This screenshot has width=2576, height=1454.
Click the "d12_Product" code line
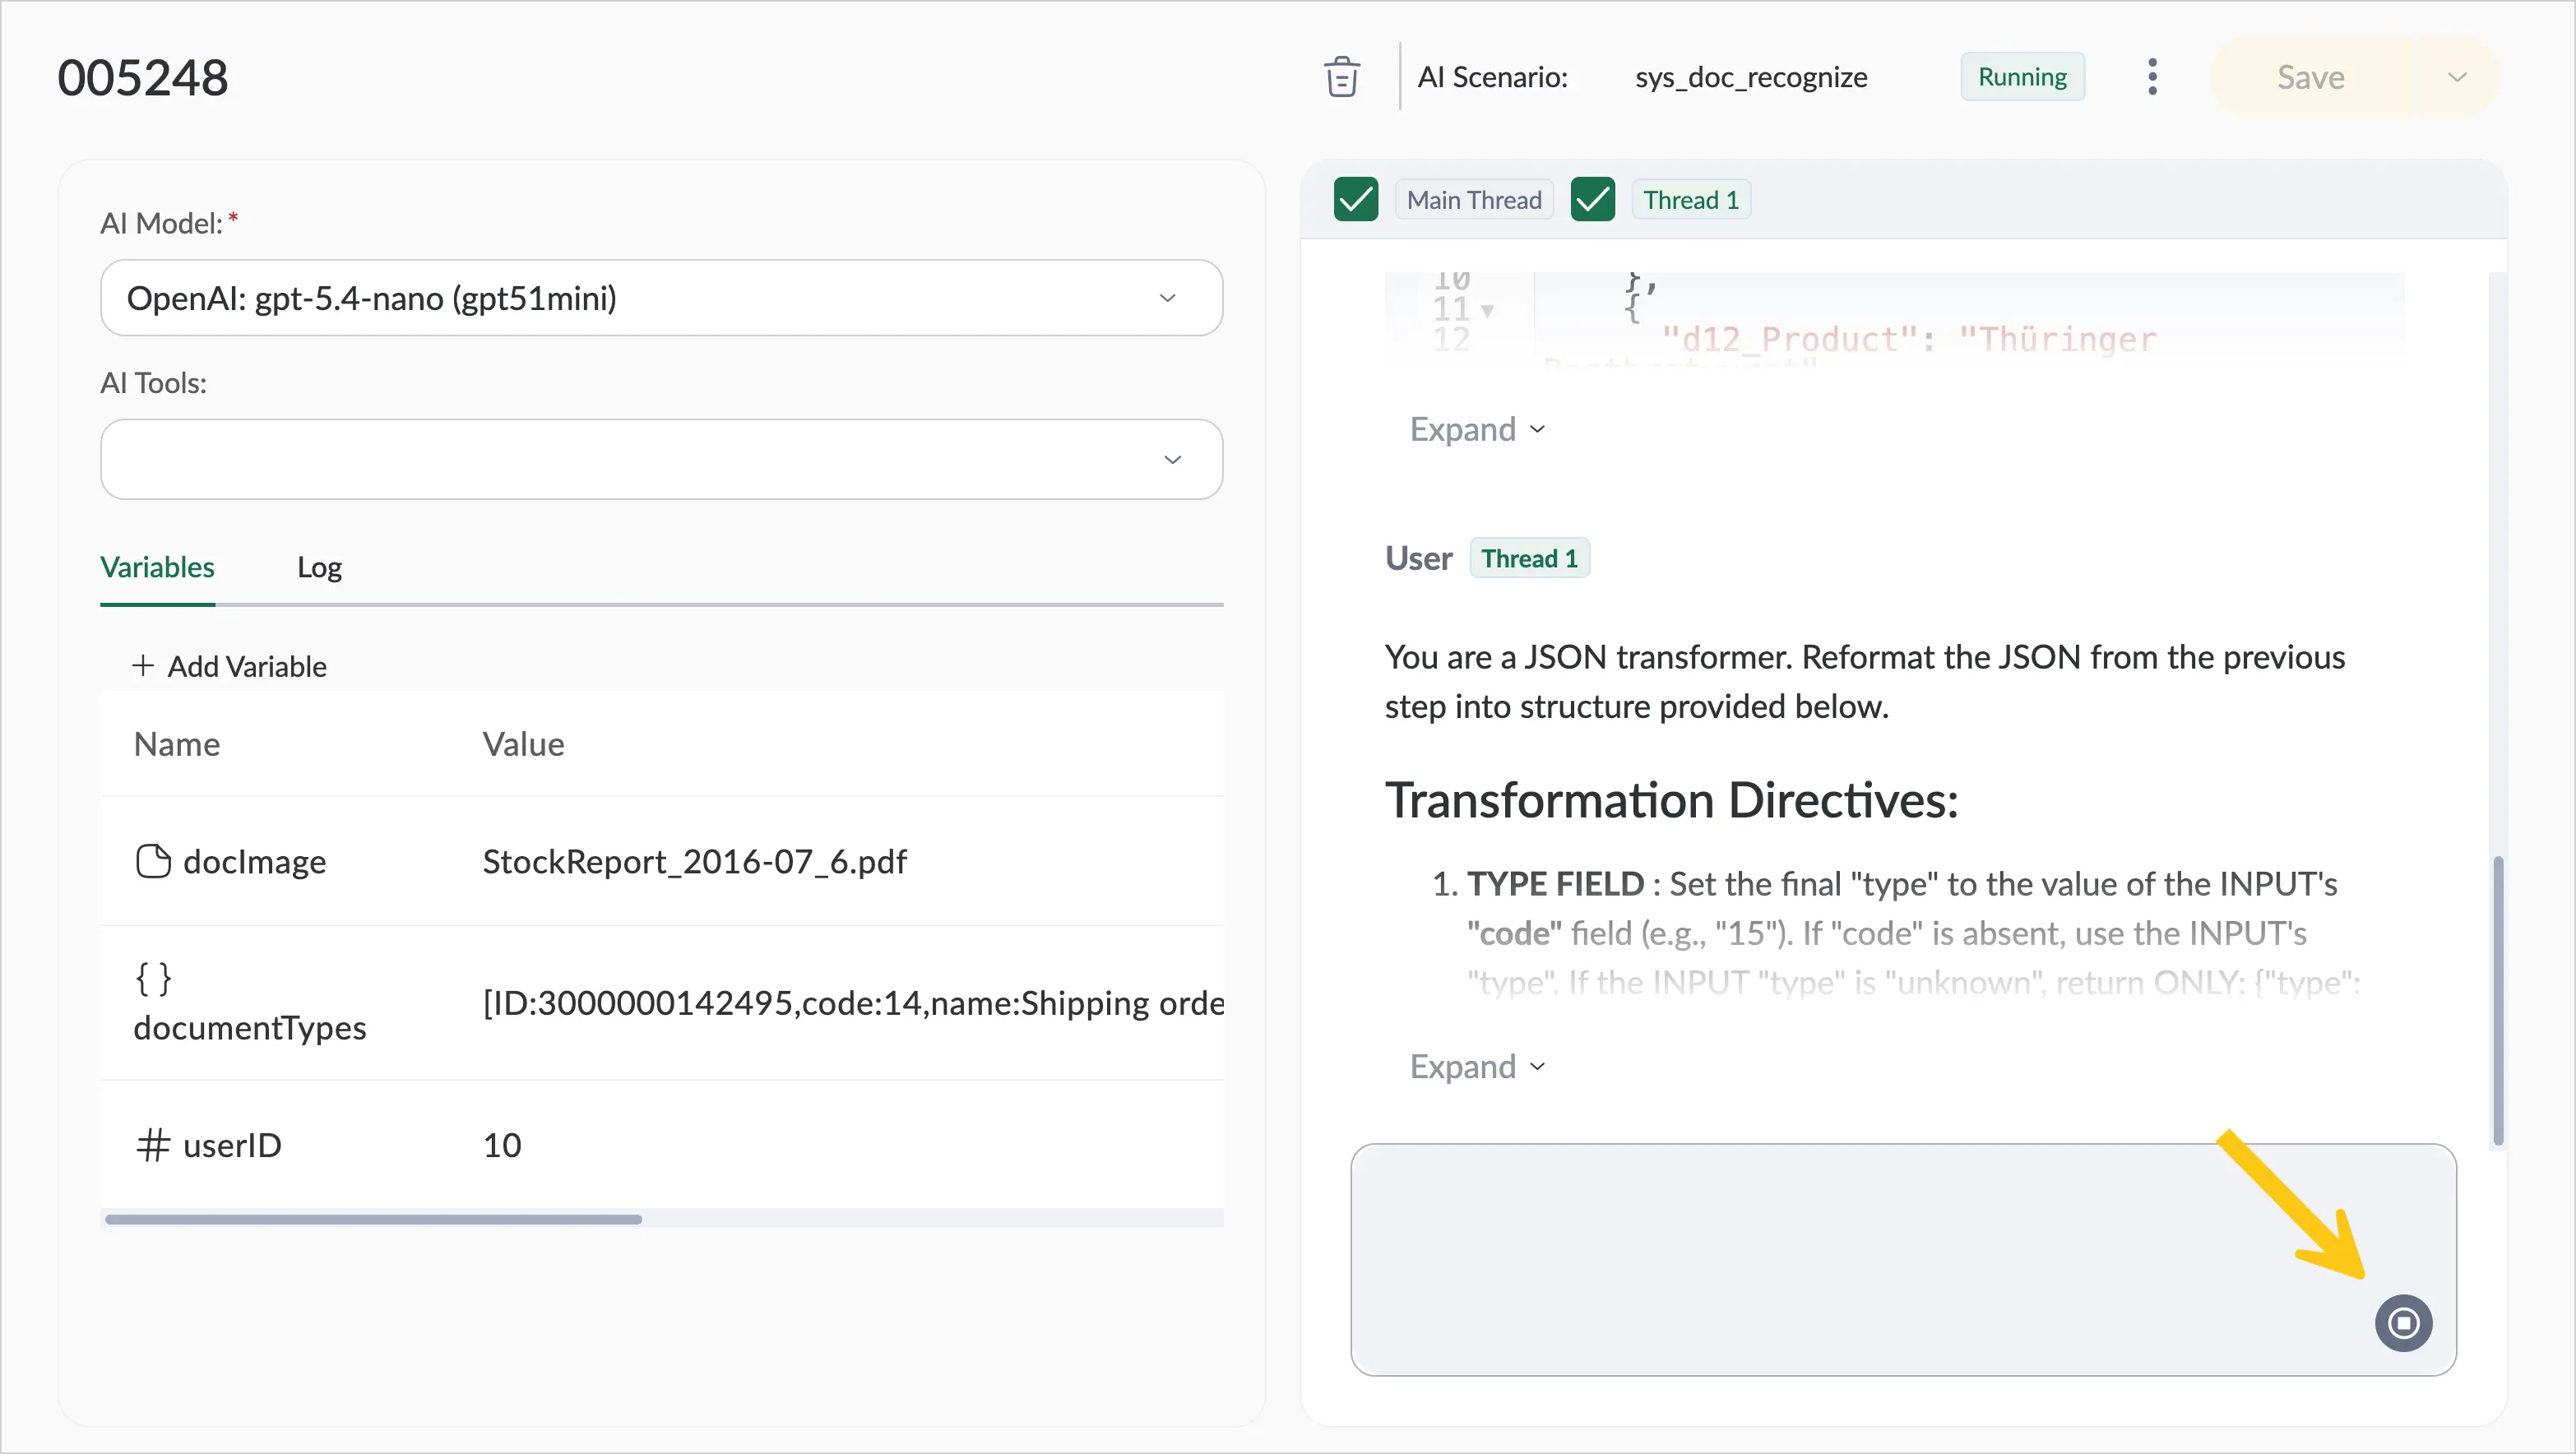pyautogui.click(x=1908, y=339)
